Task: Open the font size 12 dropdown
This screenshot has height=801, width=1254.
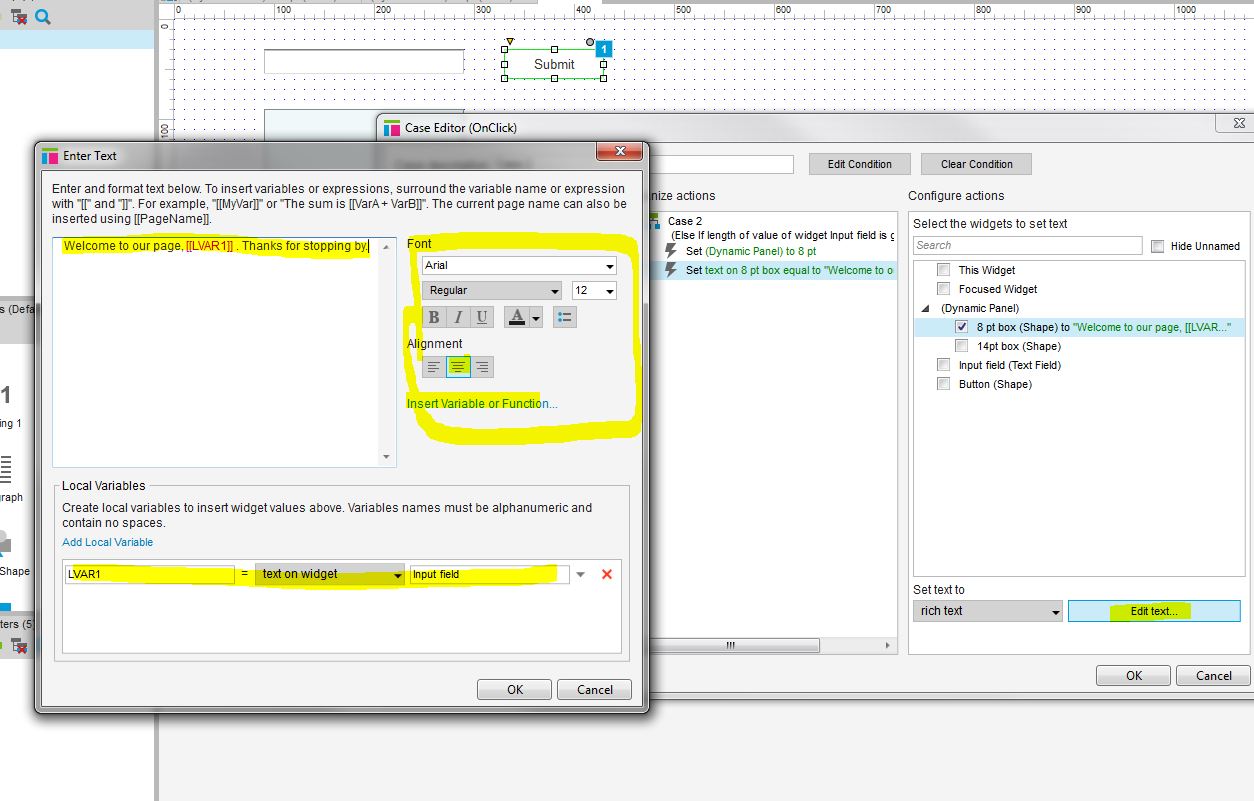Action: [594, 290]
